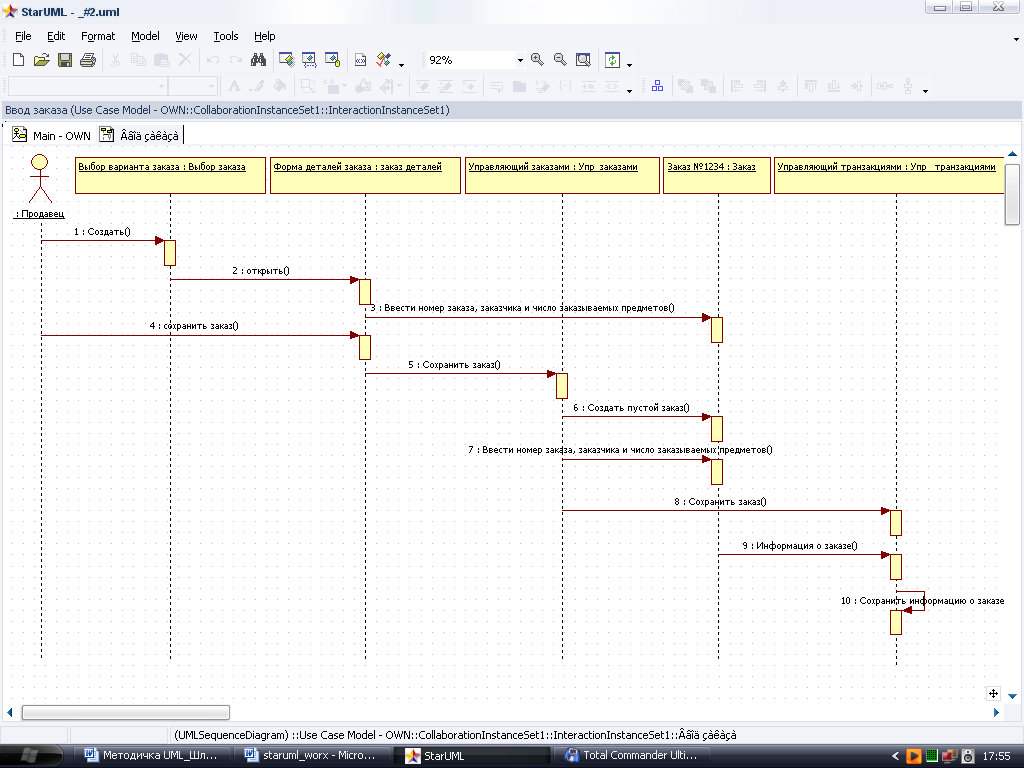This screenshot has height=768, width=1024.
Task: Open Методичка UML taskbar window
Action: [x=152, y=756]
